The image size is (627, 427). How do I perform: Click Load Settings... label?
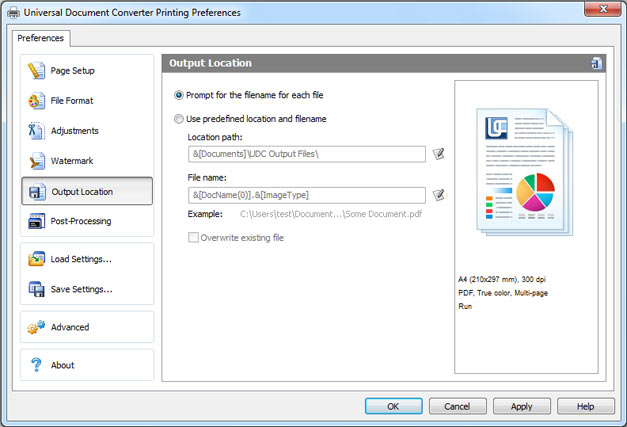click(81, 259)
